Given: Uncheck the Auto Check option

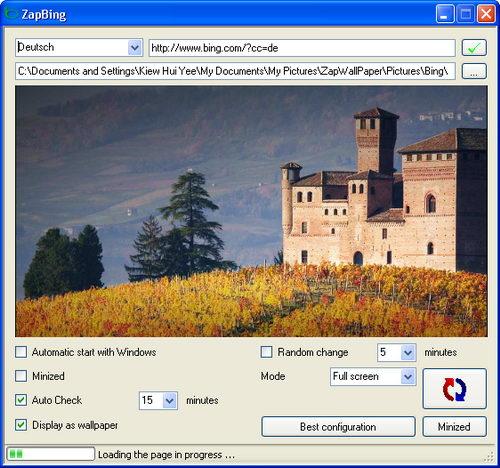Looking at the screenshot, I should (21, 400).
